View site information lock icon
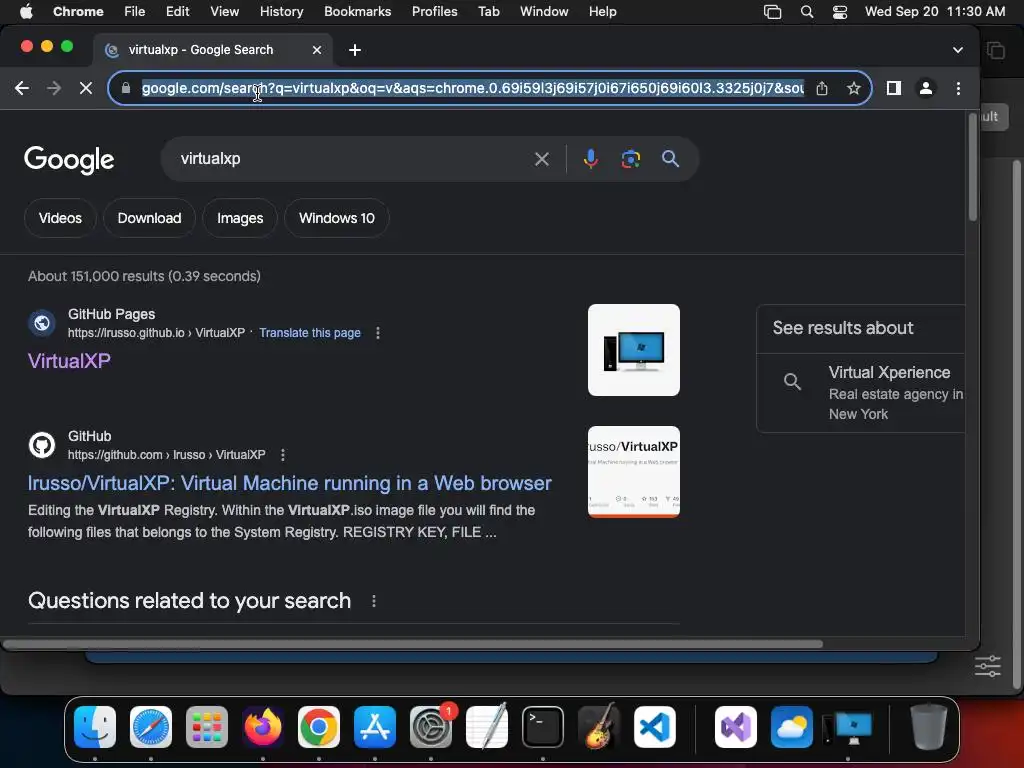The image size is (1024, 768). [126, 88]
